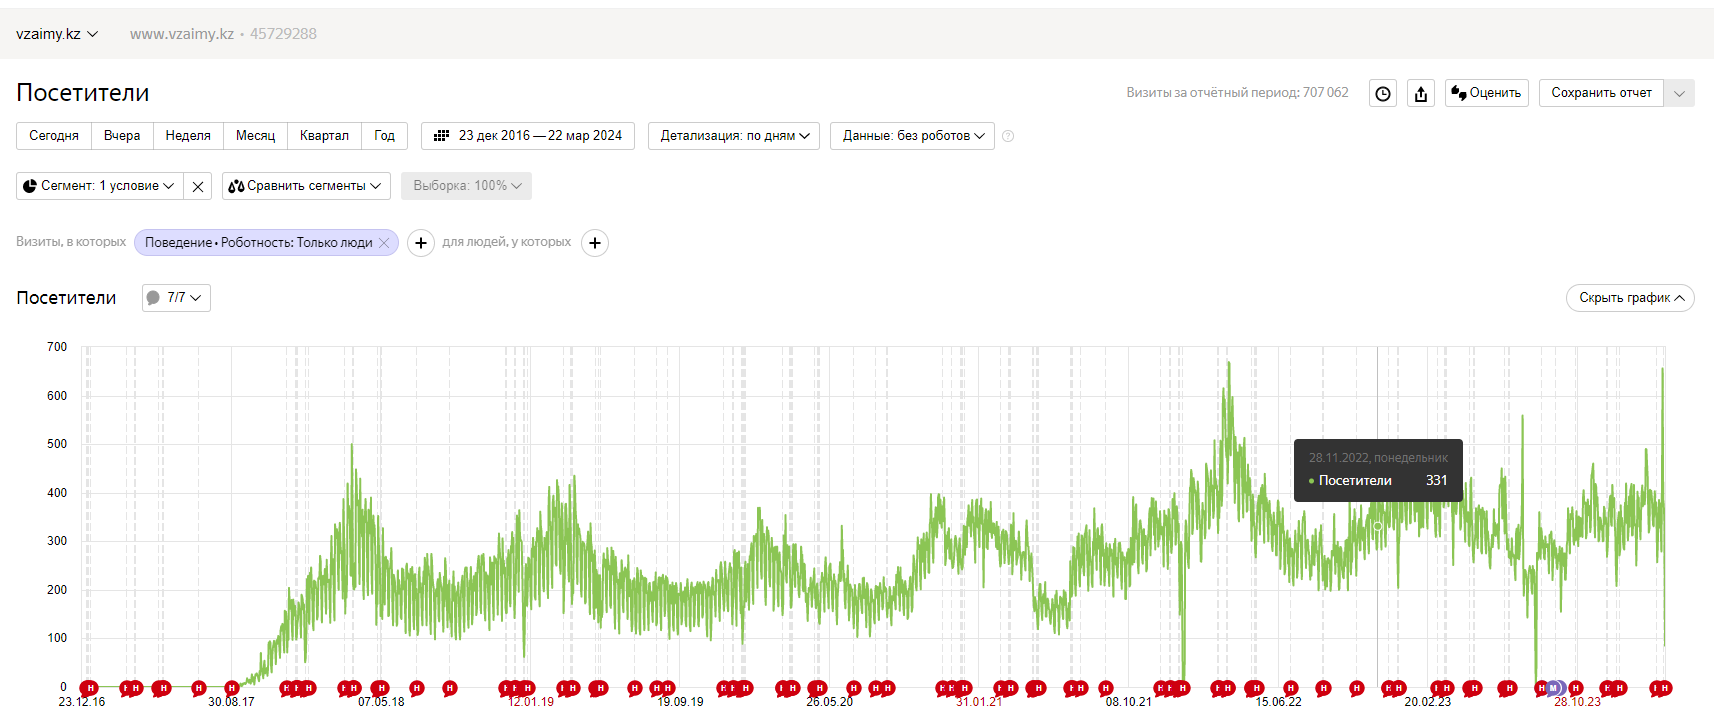The width and height of the screenshot is (1714, 717).
Task: Open the report history clock icon
Action: pos(1382,93)
